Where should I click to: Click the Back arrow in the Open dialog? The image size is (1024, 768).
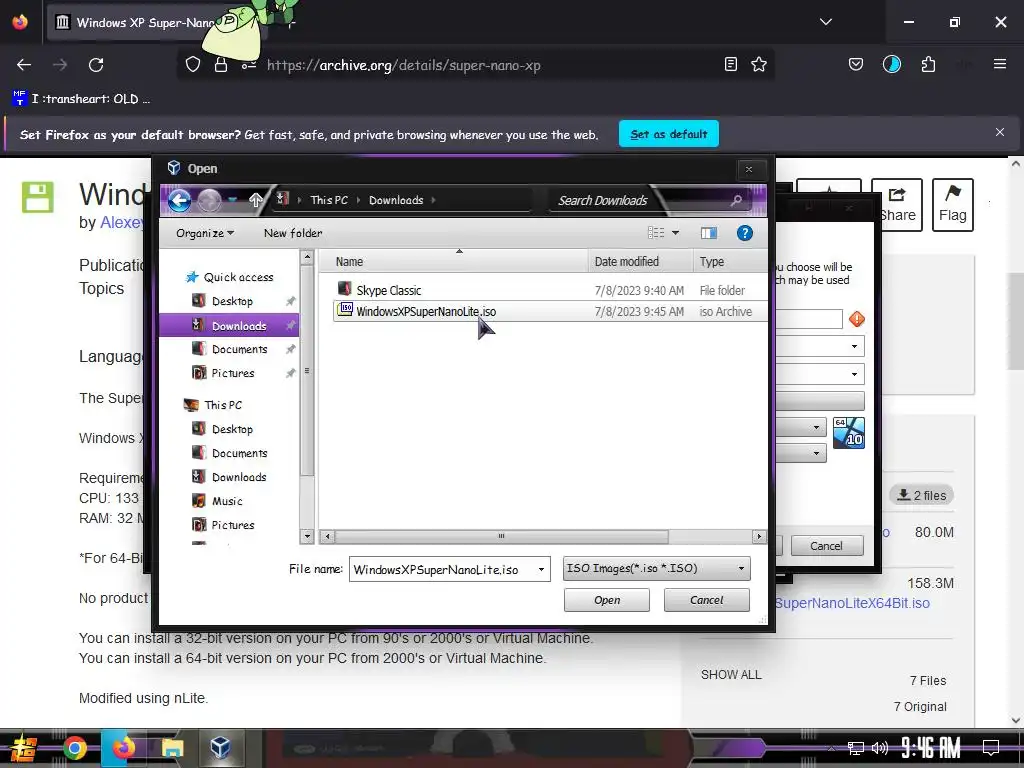(x=180, y=200)
